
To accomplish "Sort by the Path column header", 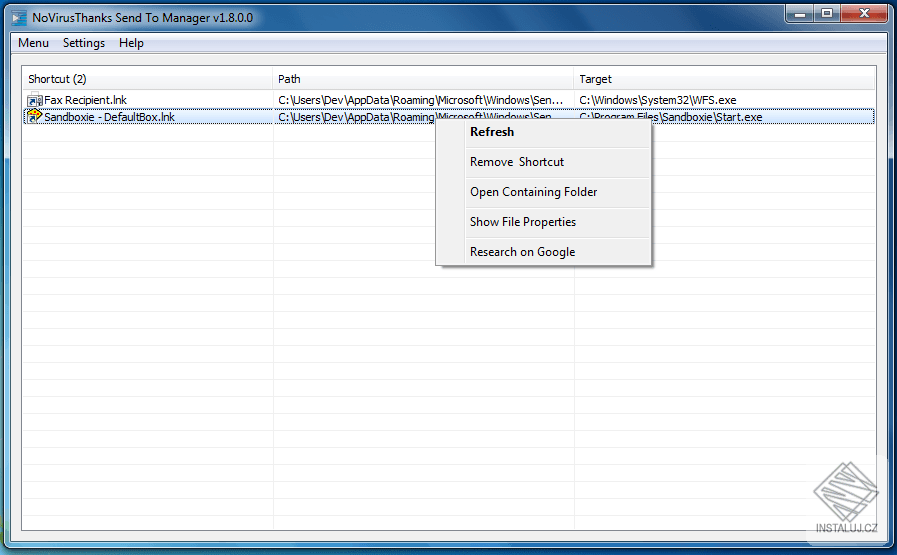I will point(423,79).
